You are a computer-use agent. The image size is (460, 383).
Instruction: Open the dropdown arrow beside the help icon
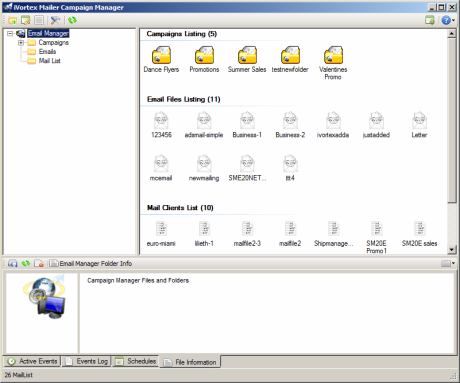coord(453,21)
